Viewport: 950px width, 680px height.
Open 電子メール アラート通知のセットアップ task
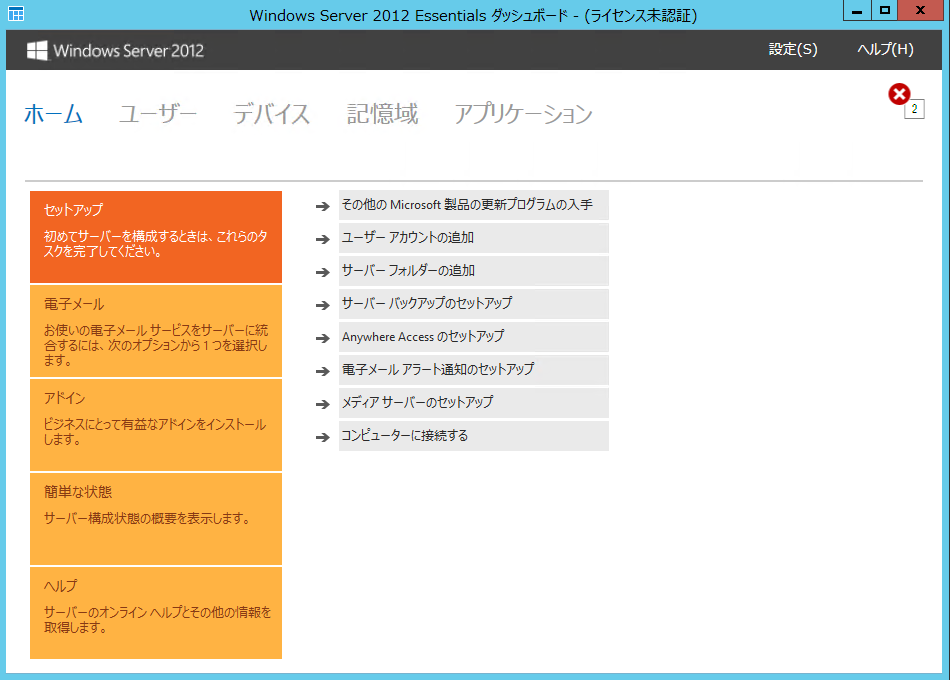(x=474, y=370)
